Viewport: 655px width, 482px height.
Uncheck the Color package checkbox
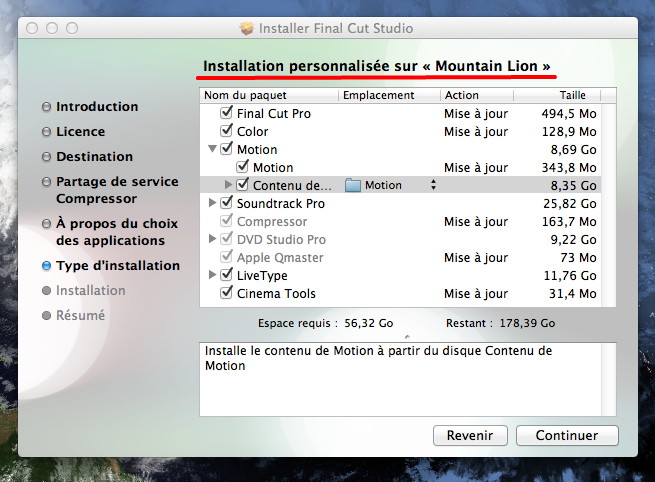pos(226,131)
